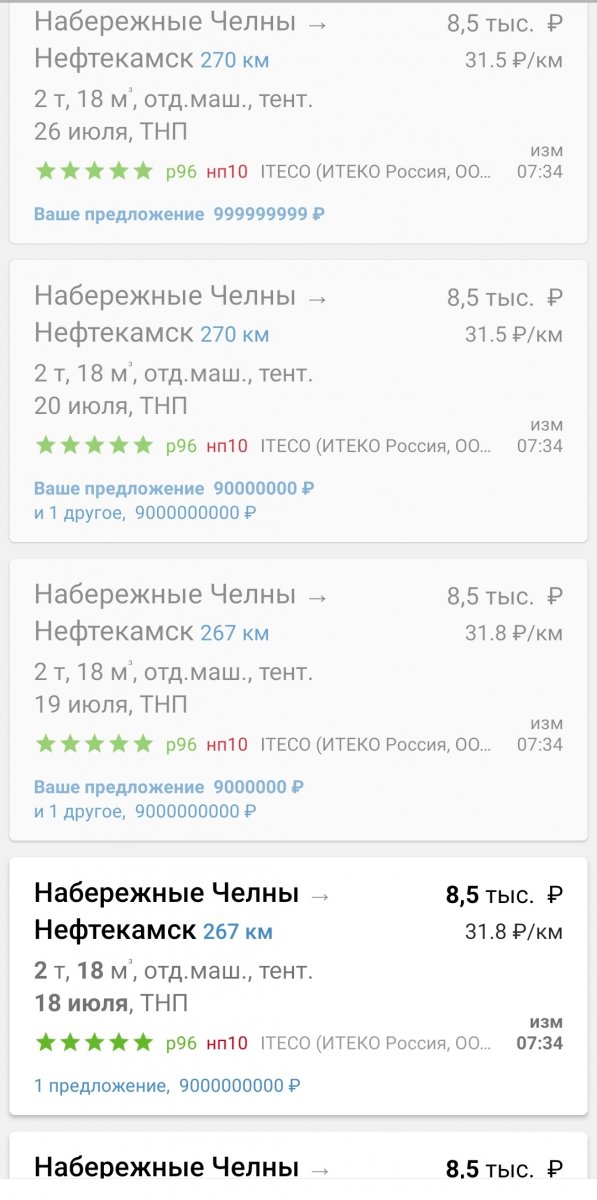This screenshot has height=1200, width=597.
Task: Open ITECO company name on 26 июля card
Action: click(376, 171)
